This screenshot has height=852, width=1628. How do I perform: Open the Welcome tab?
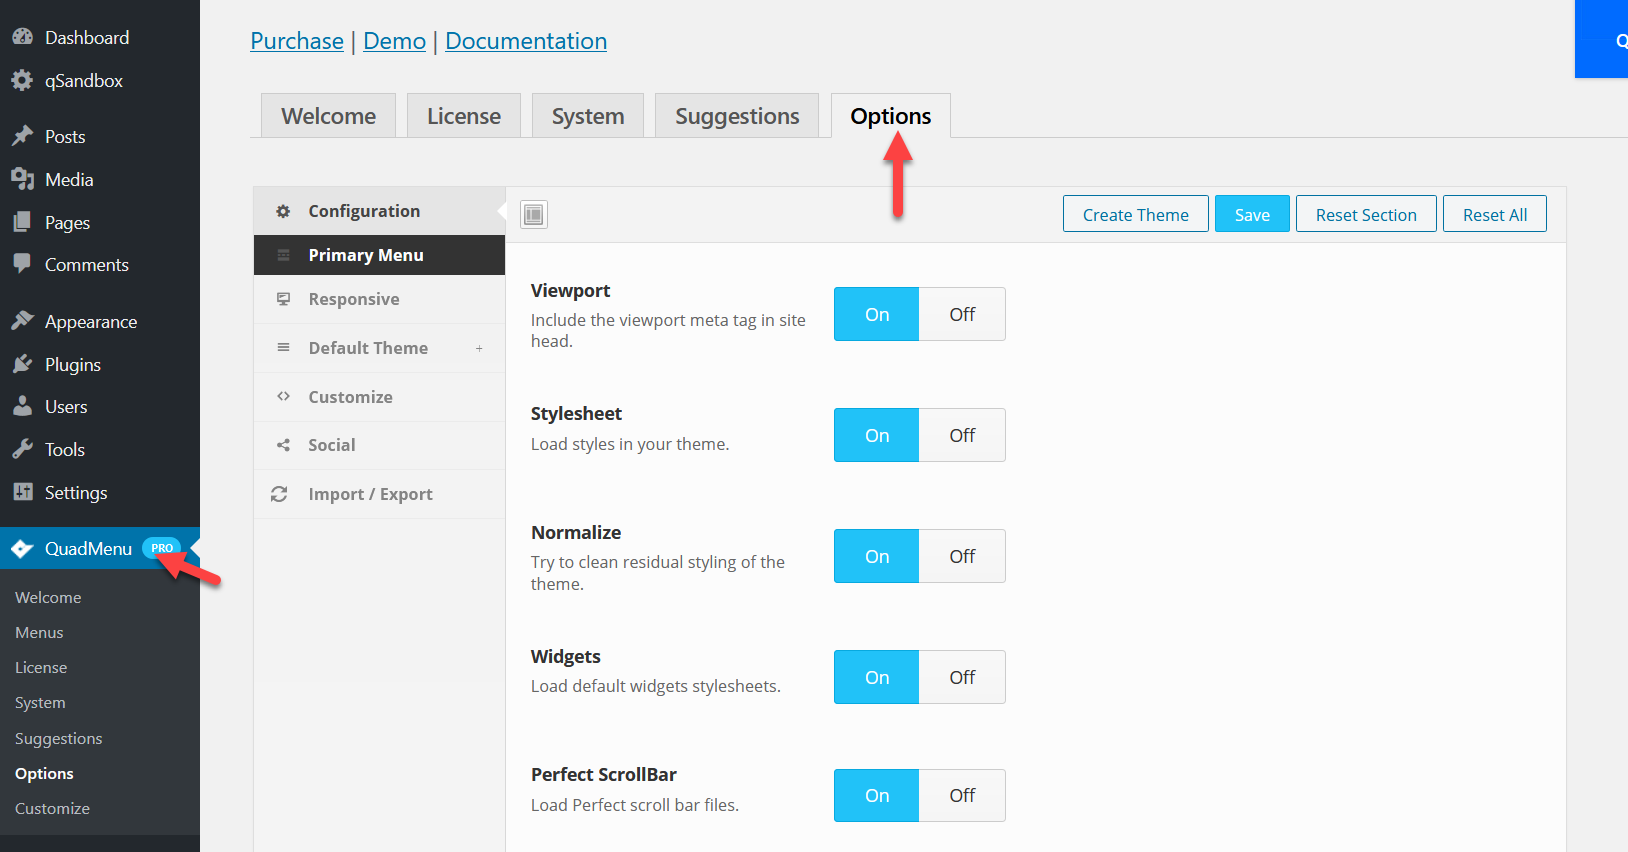328,116
